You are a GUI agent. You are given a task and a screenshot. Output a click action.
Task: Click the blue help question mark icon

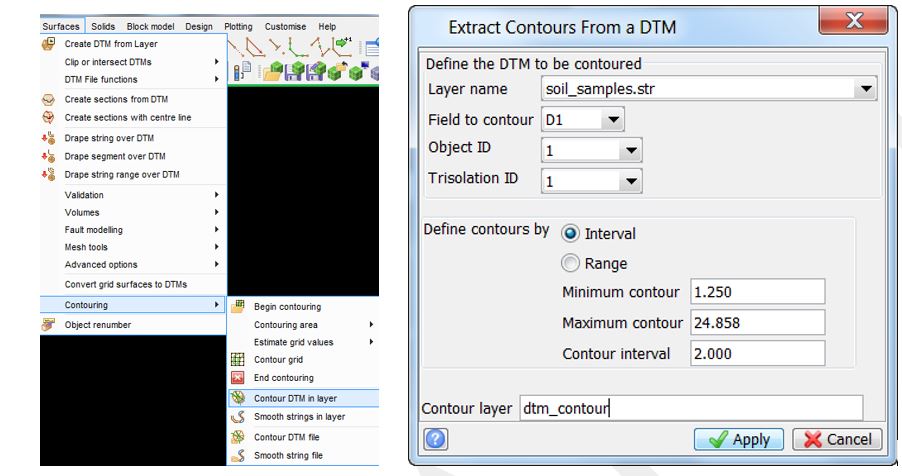click(435, 439)
